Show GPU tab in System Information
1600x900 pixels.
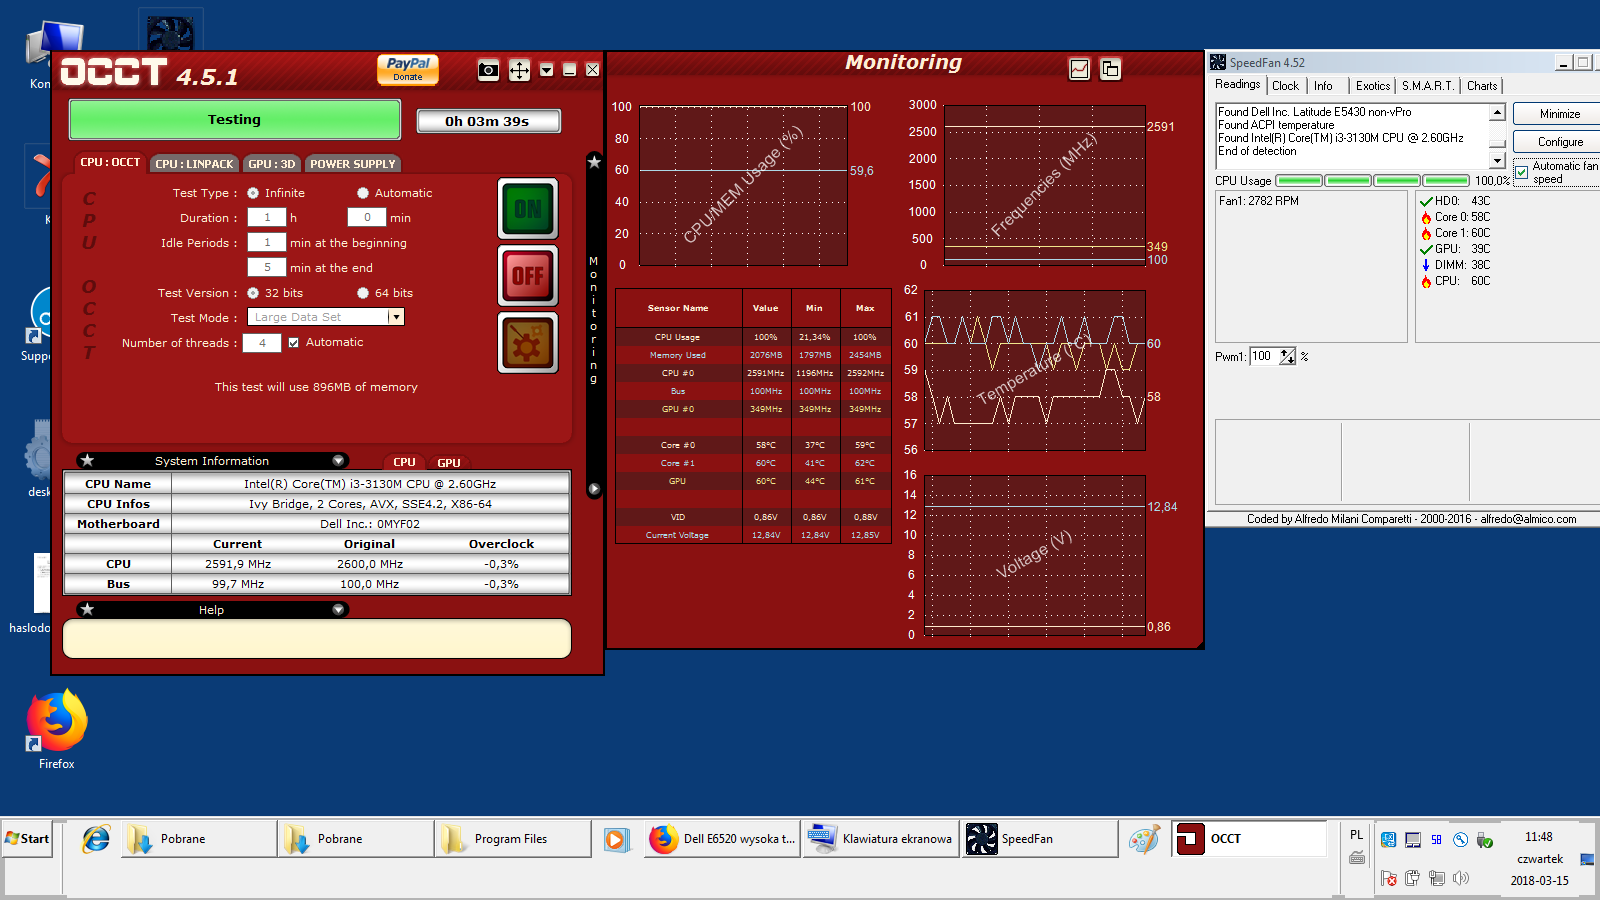449,462
